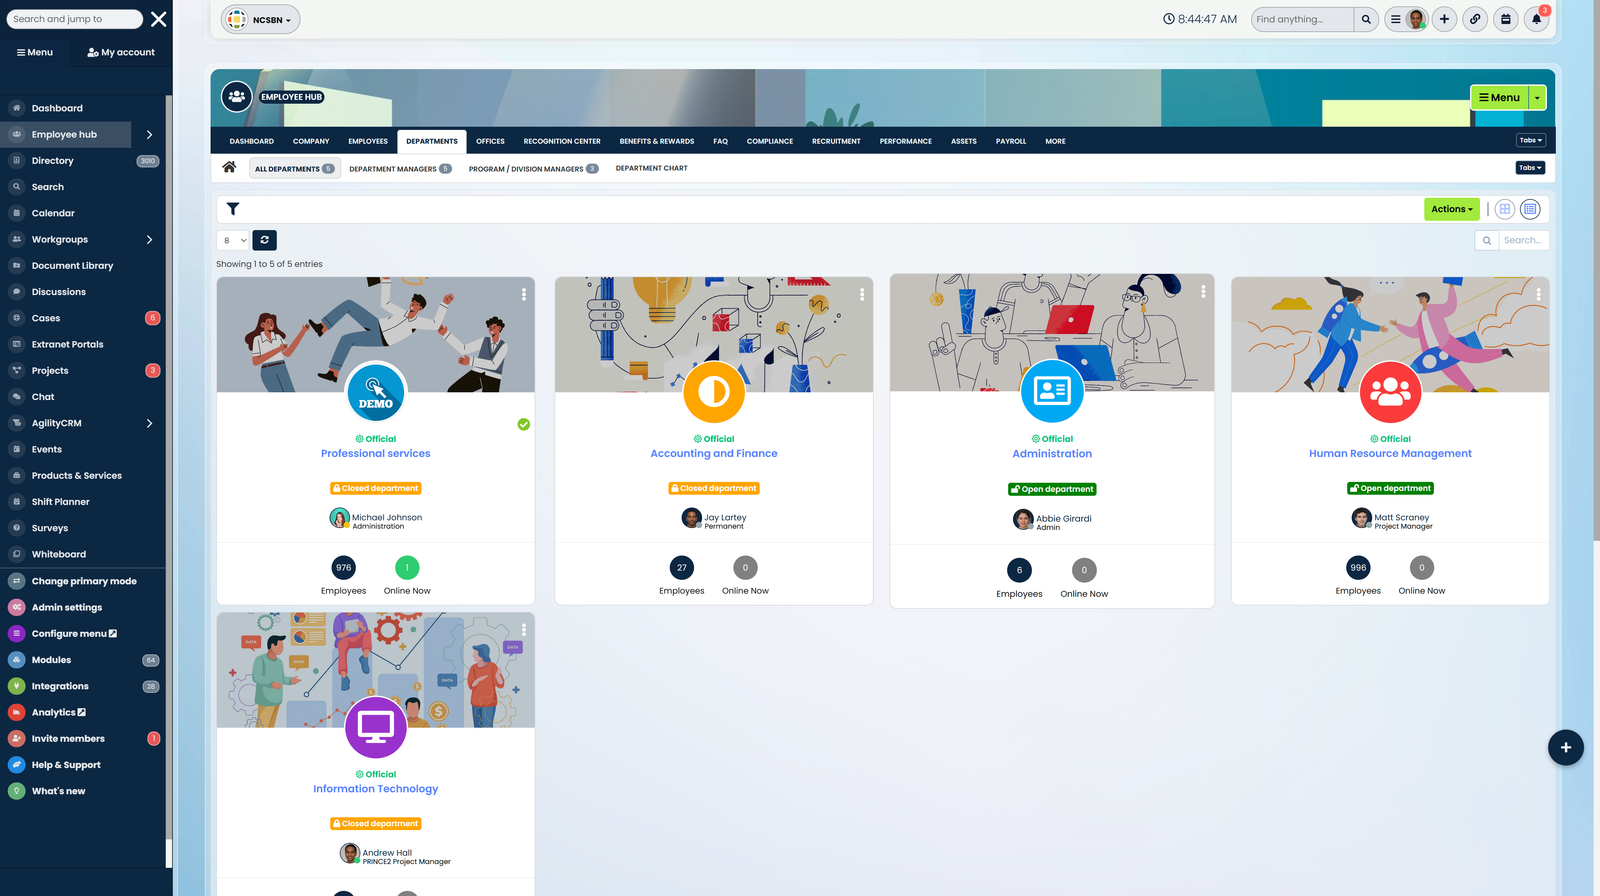Image resolution: width=1600 pixels, height=896 pixels.
Task: Click the Find anything search field
Action: pos(1302,19)
